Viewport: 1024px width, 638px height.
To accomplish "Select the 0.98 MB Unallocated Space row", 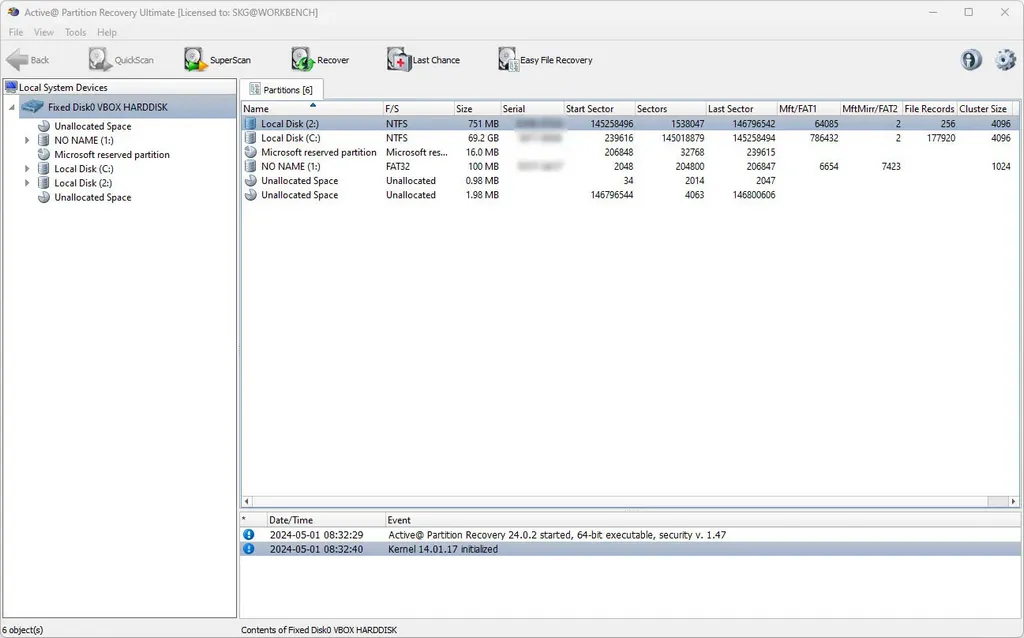I will 630,181.
